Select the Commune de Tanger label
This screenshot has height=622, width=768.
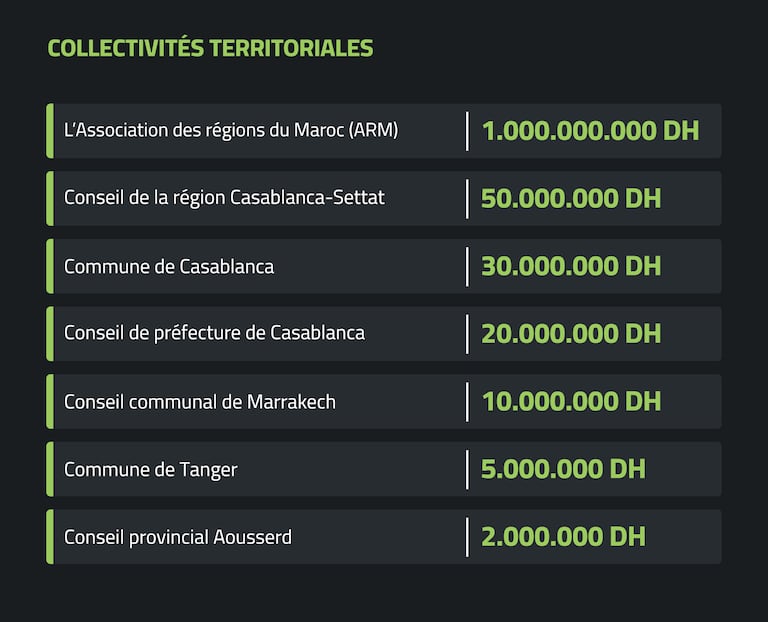[x=151, y=469]
